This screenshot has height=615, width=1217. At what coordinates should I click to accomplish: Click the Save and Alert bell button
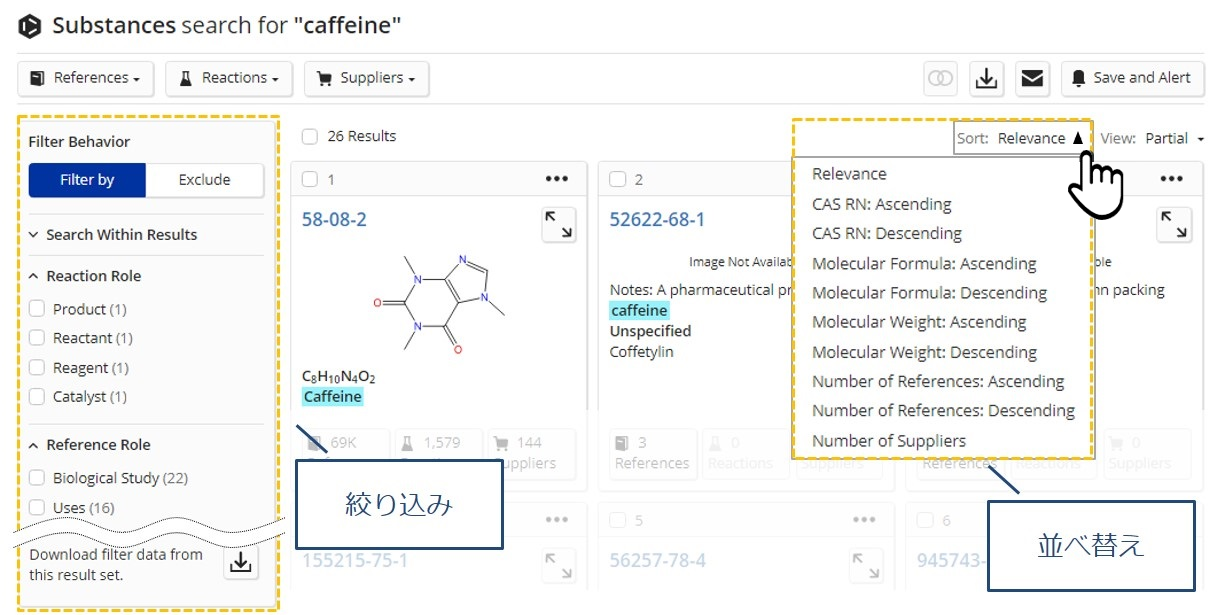(1132, 78)
